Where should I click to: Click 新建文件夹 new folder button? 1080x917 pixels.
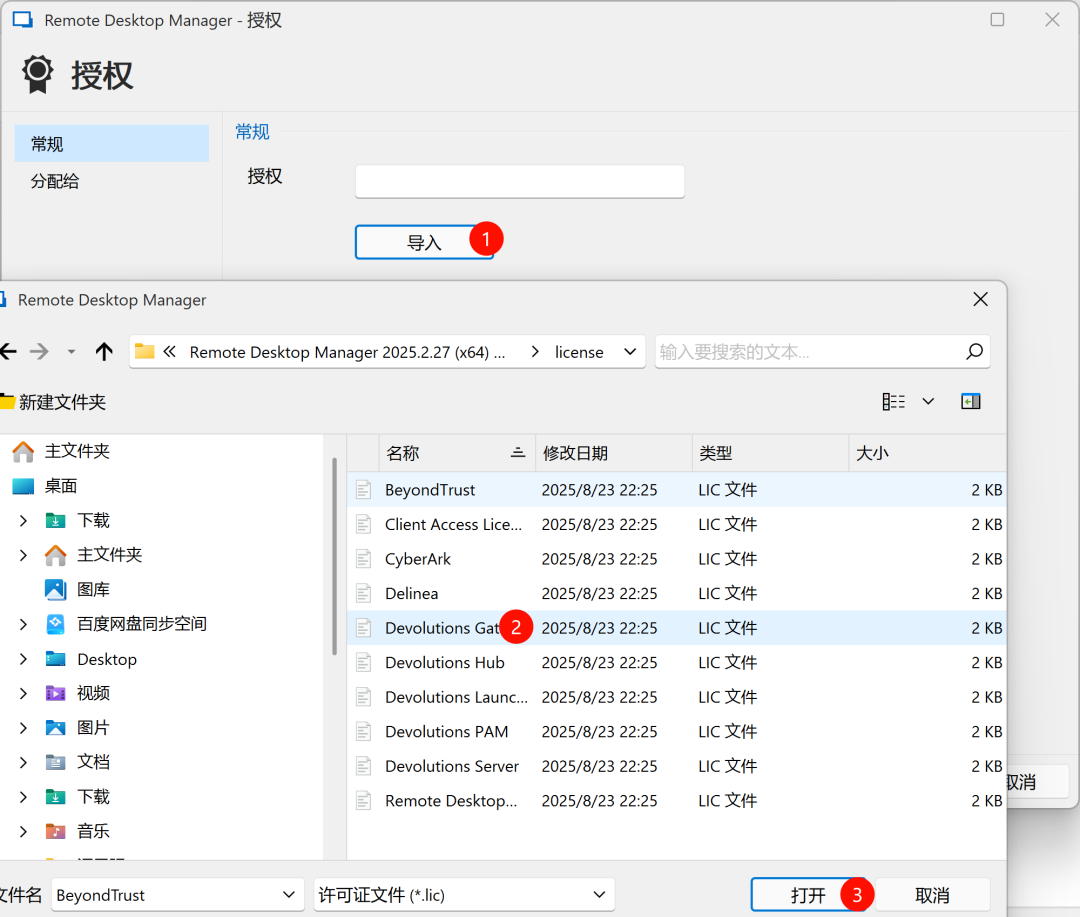[x=54, y=402]
